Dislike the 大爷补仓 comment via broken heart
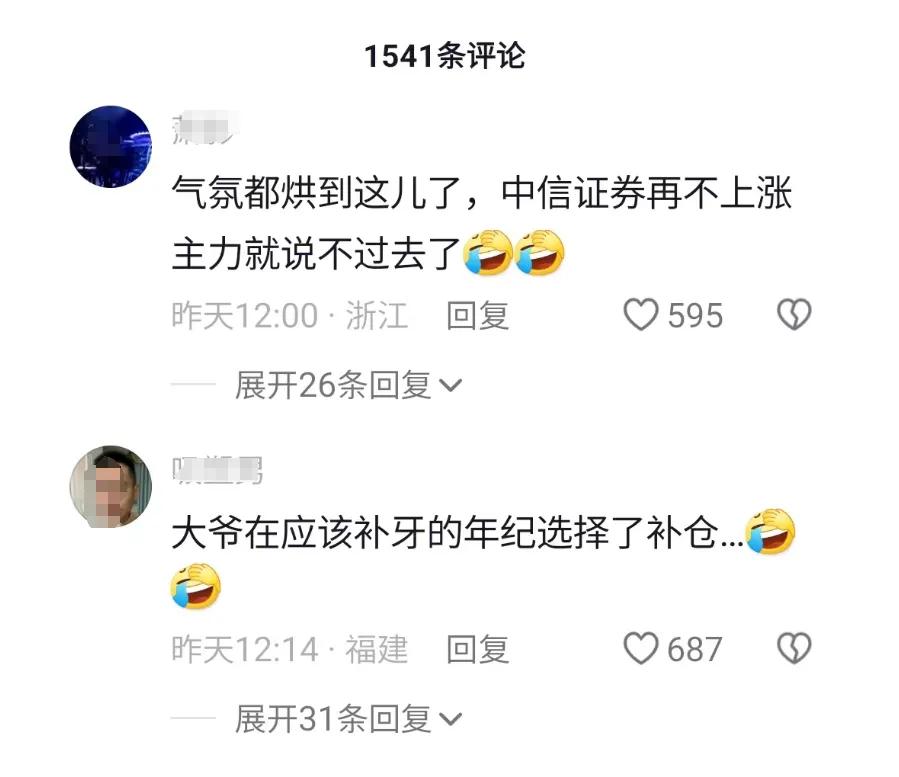Viewport: 899px width, 777px height. (x=794, y=649)
